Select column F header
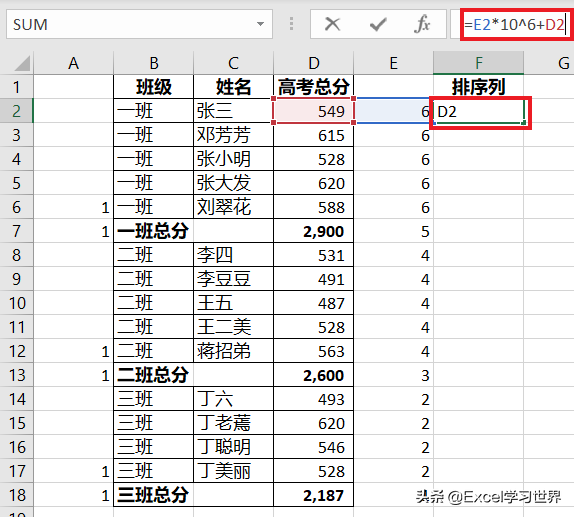This screenshot has width=574, height=517. (x=478, y=63)
